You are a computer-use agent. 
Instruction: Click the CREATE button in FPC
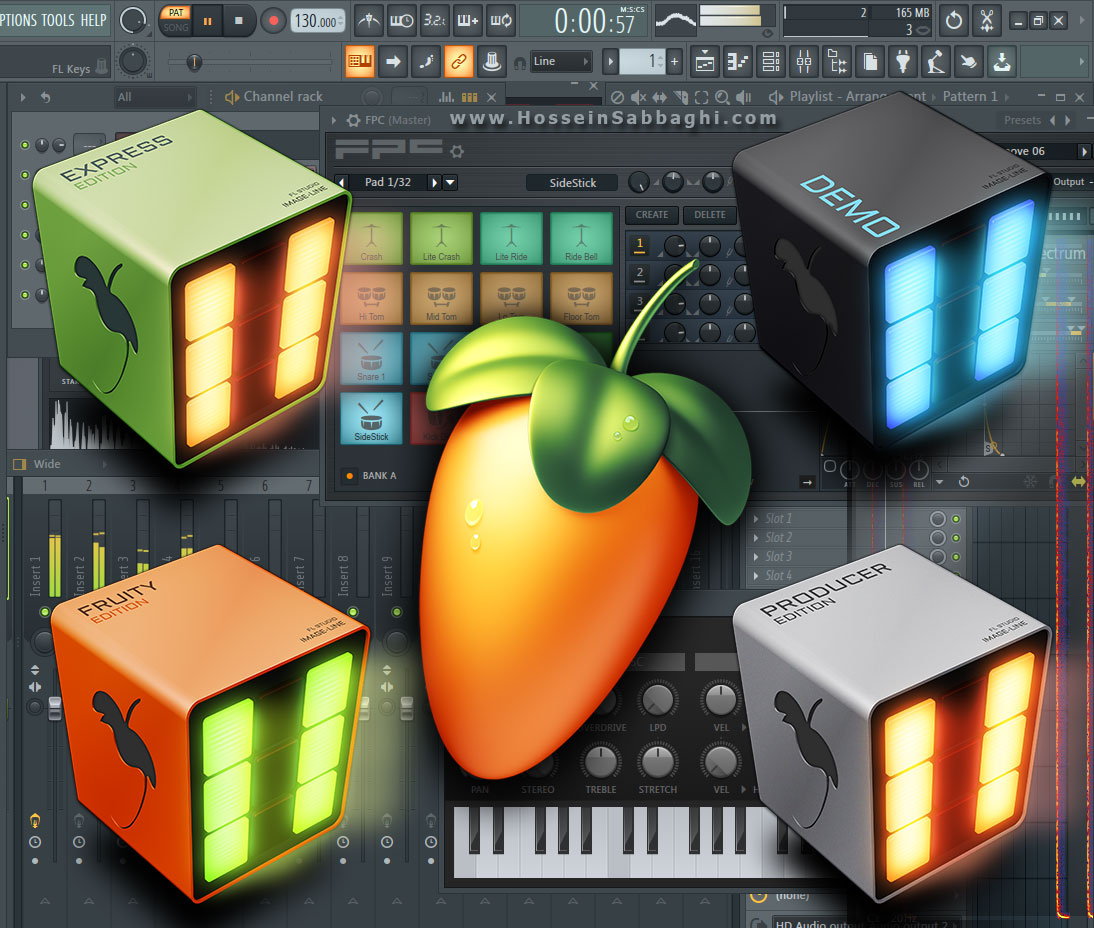click(652, 215)
